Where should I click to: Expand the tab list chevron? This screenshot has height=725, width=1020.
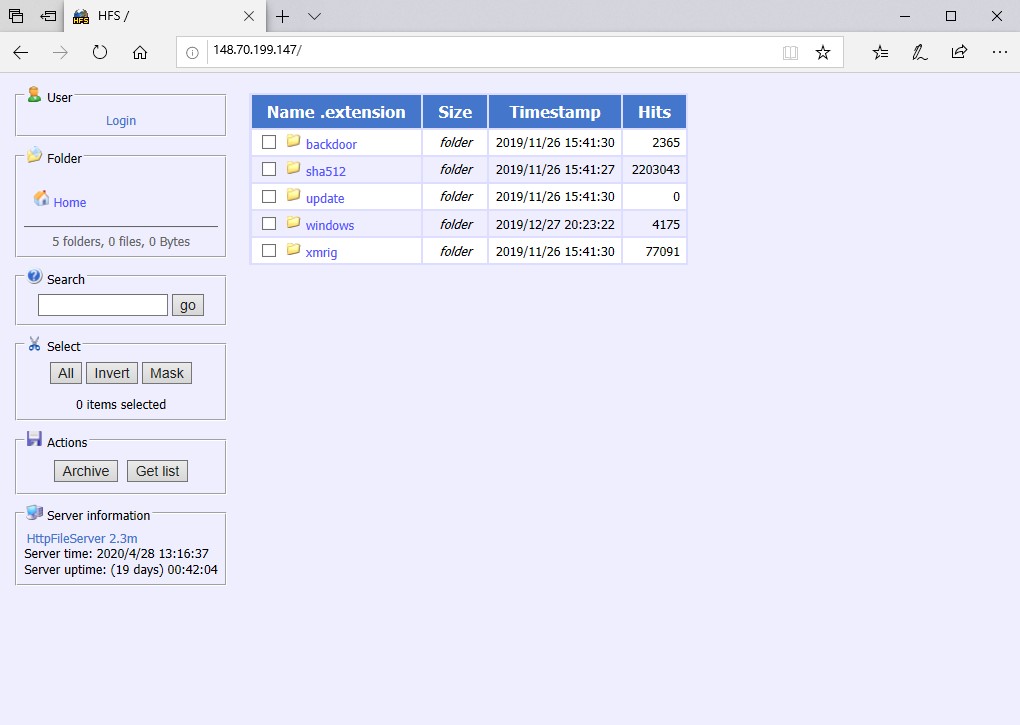tap(314, 17)
